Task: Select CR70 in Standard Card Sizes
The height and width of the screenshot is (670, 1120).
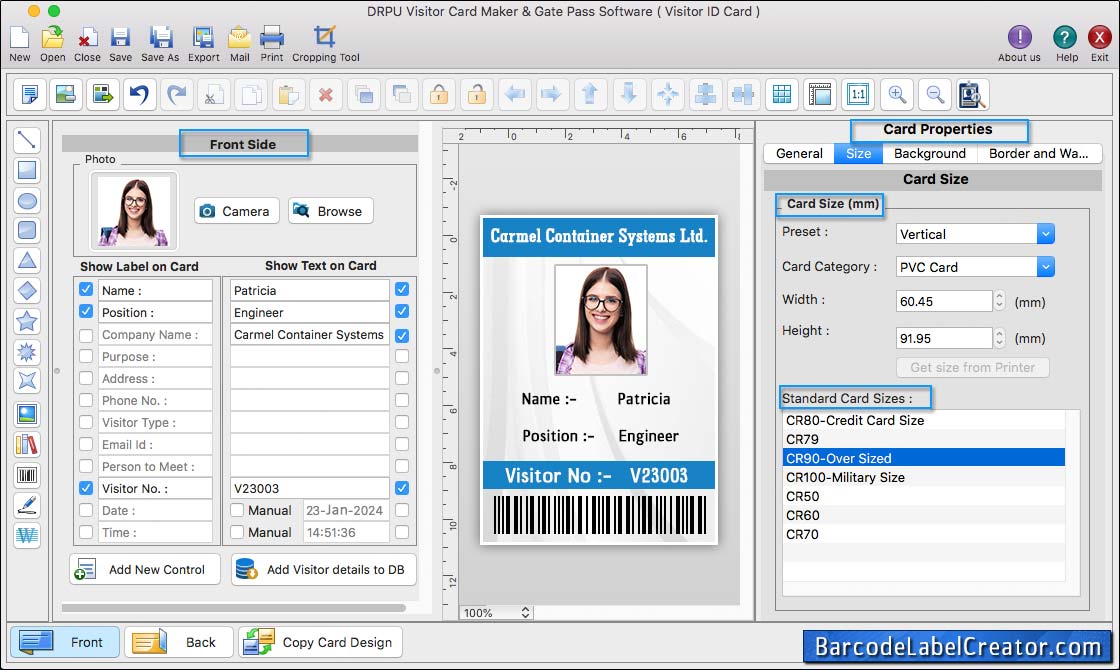Action: (x=924, y=534)
